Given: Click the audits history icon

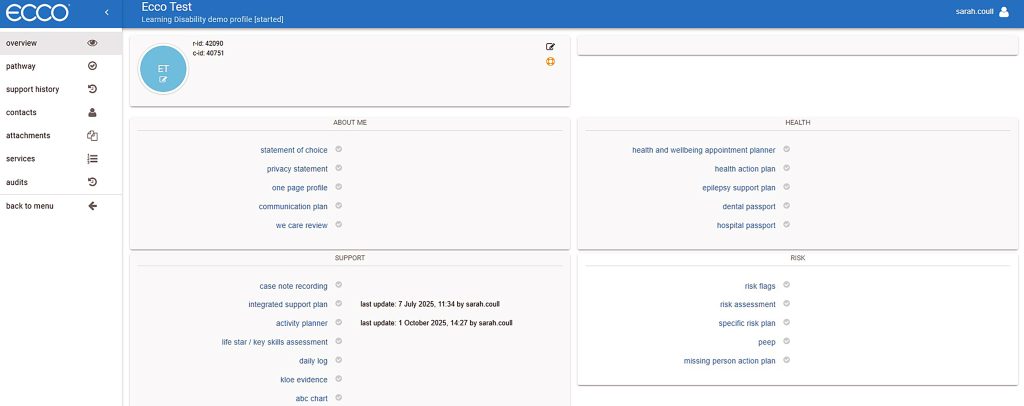Looking at the screenshot, I should click(92, 182).
